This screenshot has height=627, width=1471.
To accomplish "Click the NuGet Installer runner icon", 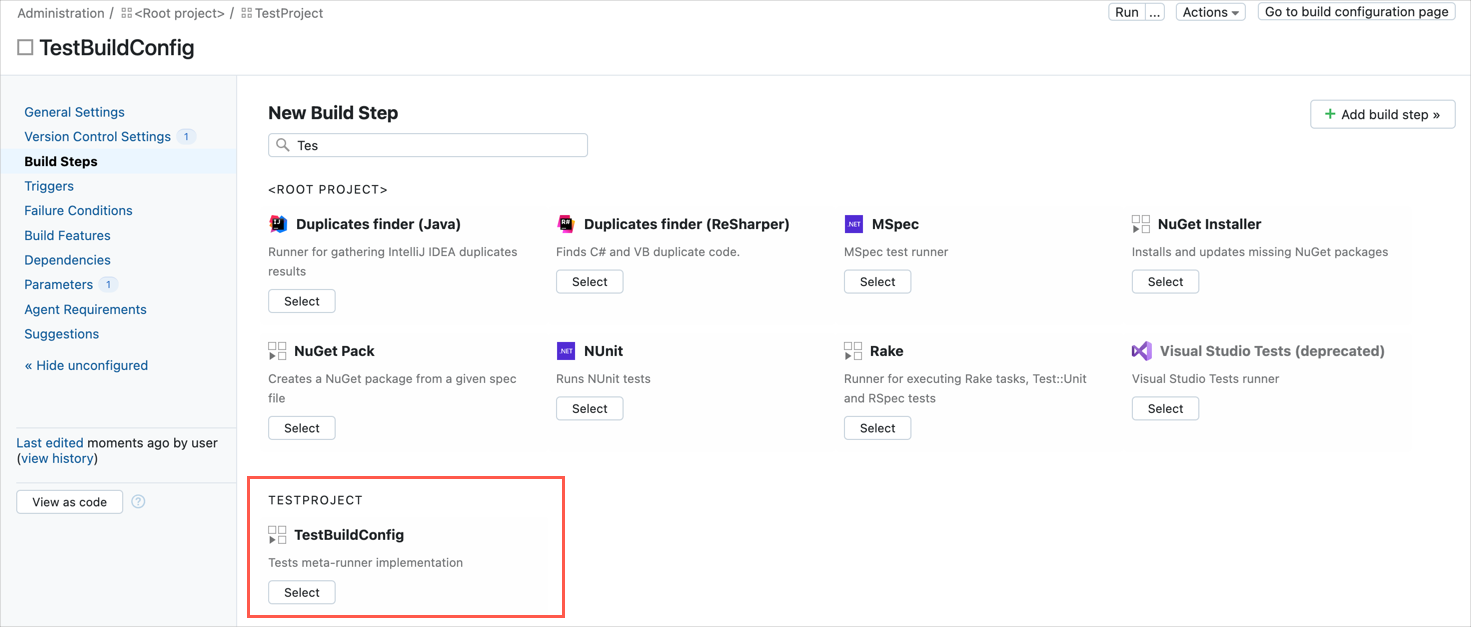I will tap(1142, 223).
